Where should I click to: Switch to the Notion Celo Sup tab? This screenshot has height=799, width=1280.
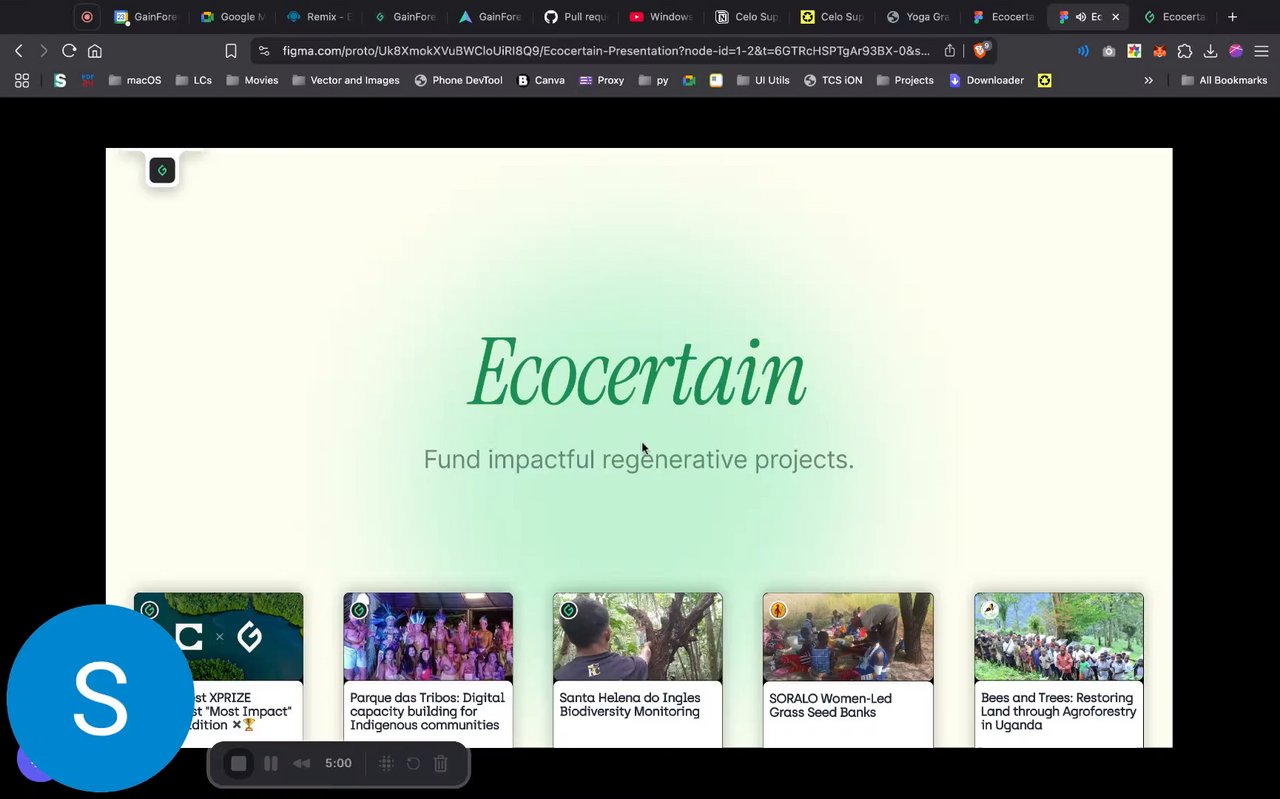pyautogui.click(x=748, y=17)
